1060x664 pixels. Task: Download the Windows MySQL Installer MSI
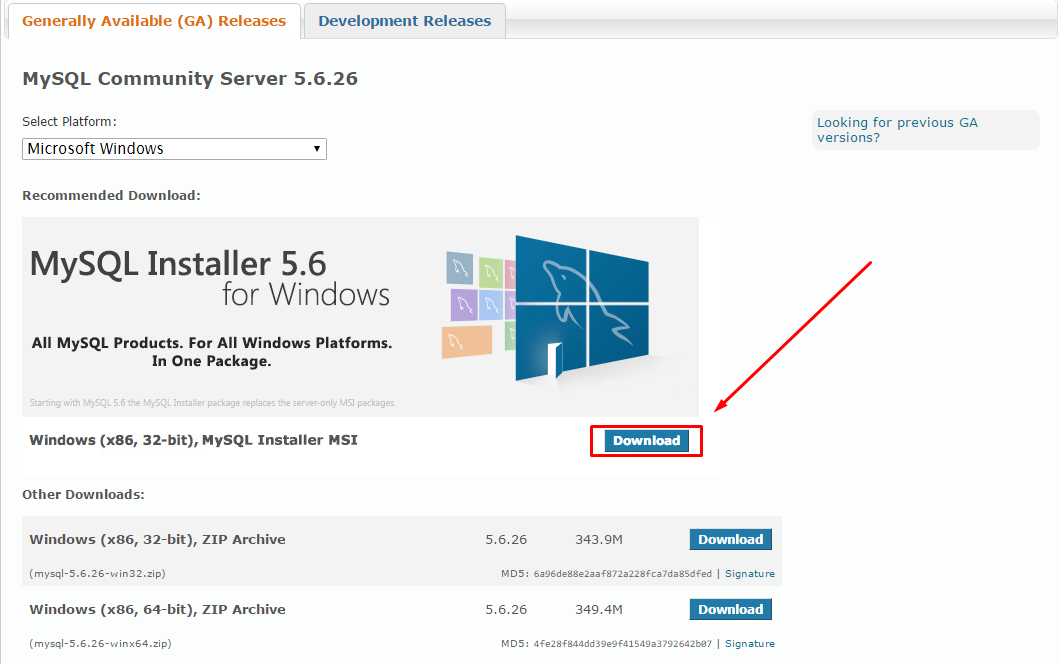click(646, 440)
